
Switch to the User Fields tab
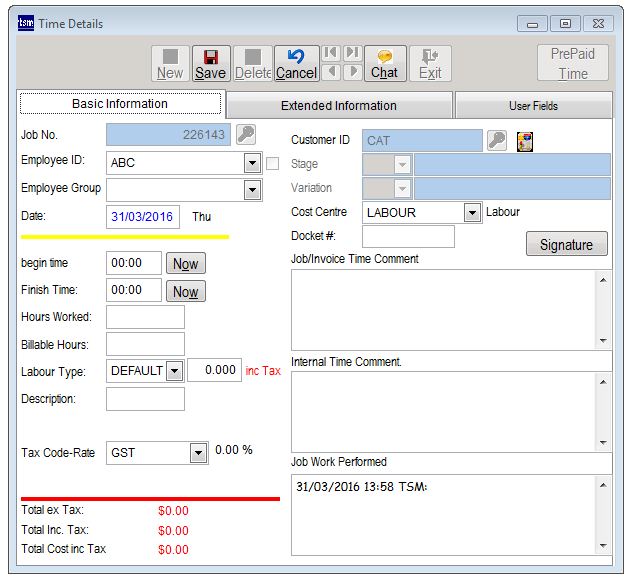click(533, 105)
